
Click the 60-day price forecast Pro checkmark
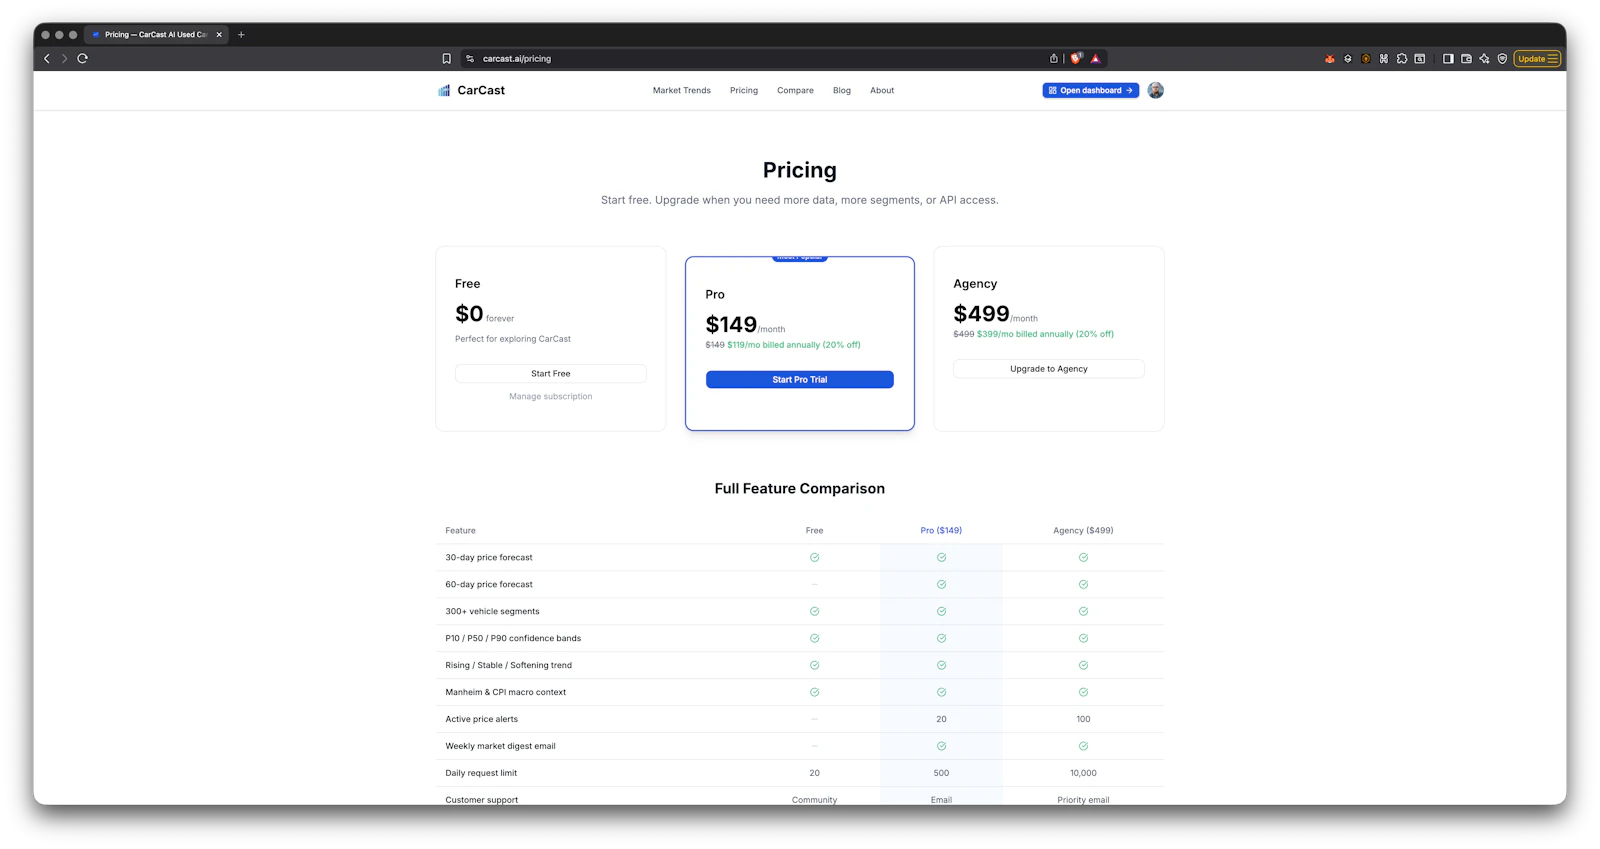pyautogui.click(x=941, y=584)
